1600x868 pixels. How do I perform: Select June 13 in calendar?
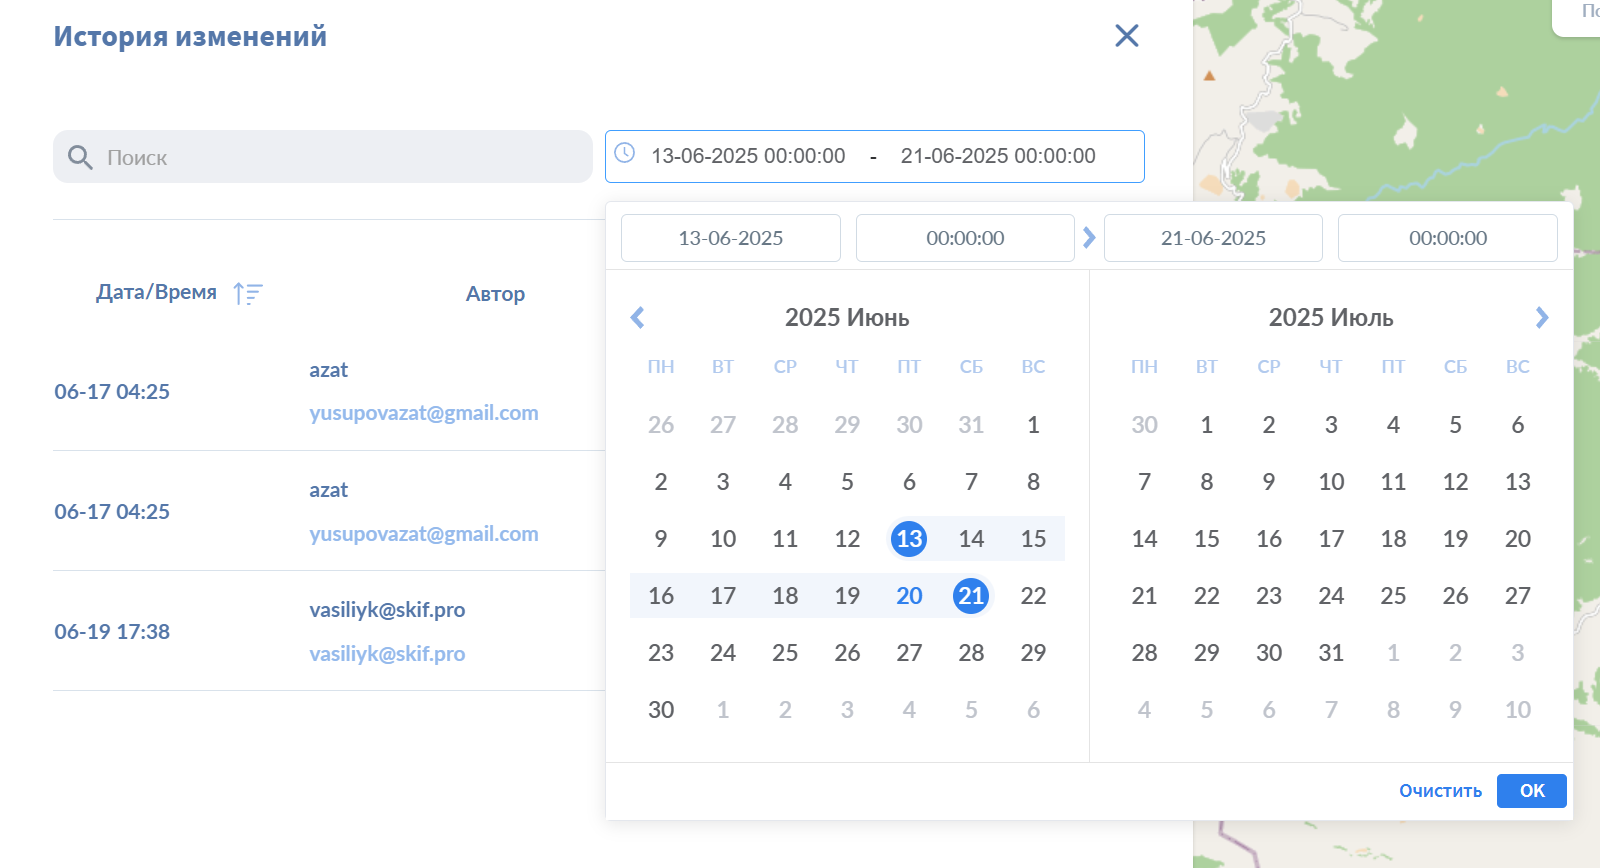pos(908,539)
